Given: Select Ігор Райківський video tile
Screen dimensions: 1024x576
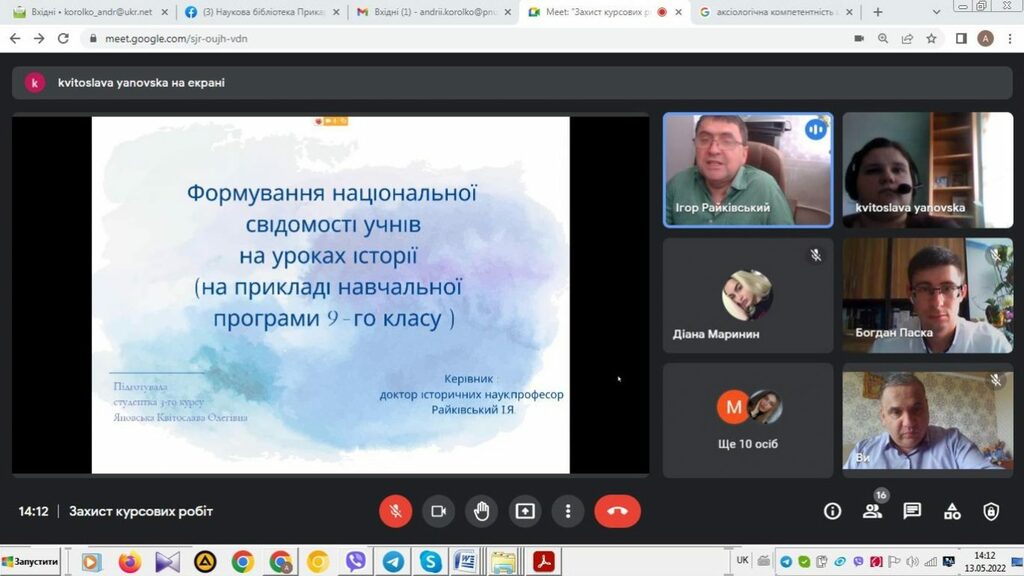Looking at the screenshot, I should 748,169.
